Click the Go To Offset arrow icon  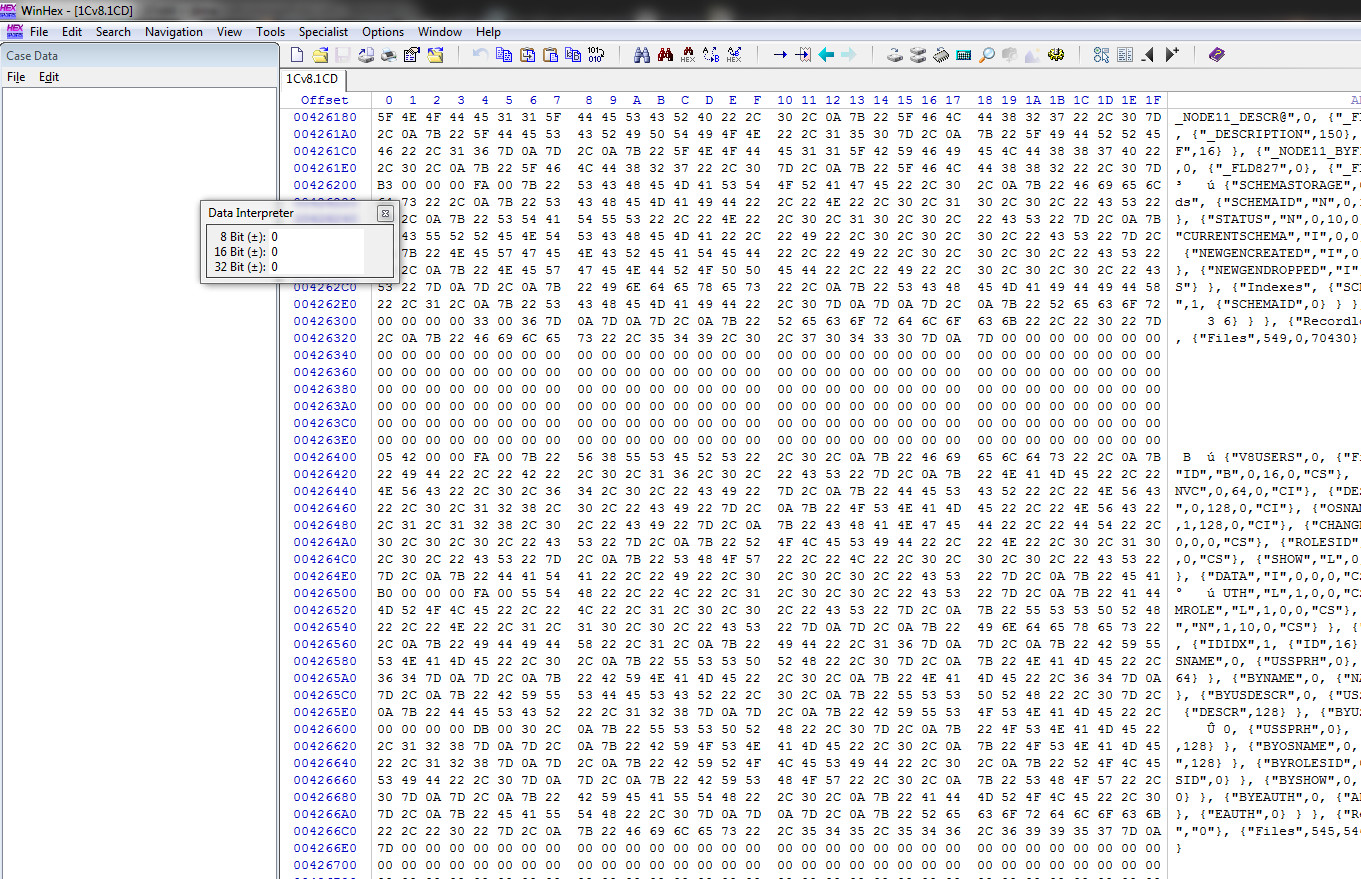780,55
